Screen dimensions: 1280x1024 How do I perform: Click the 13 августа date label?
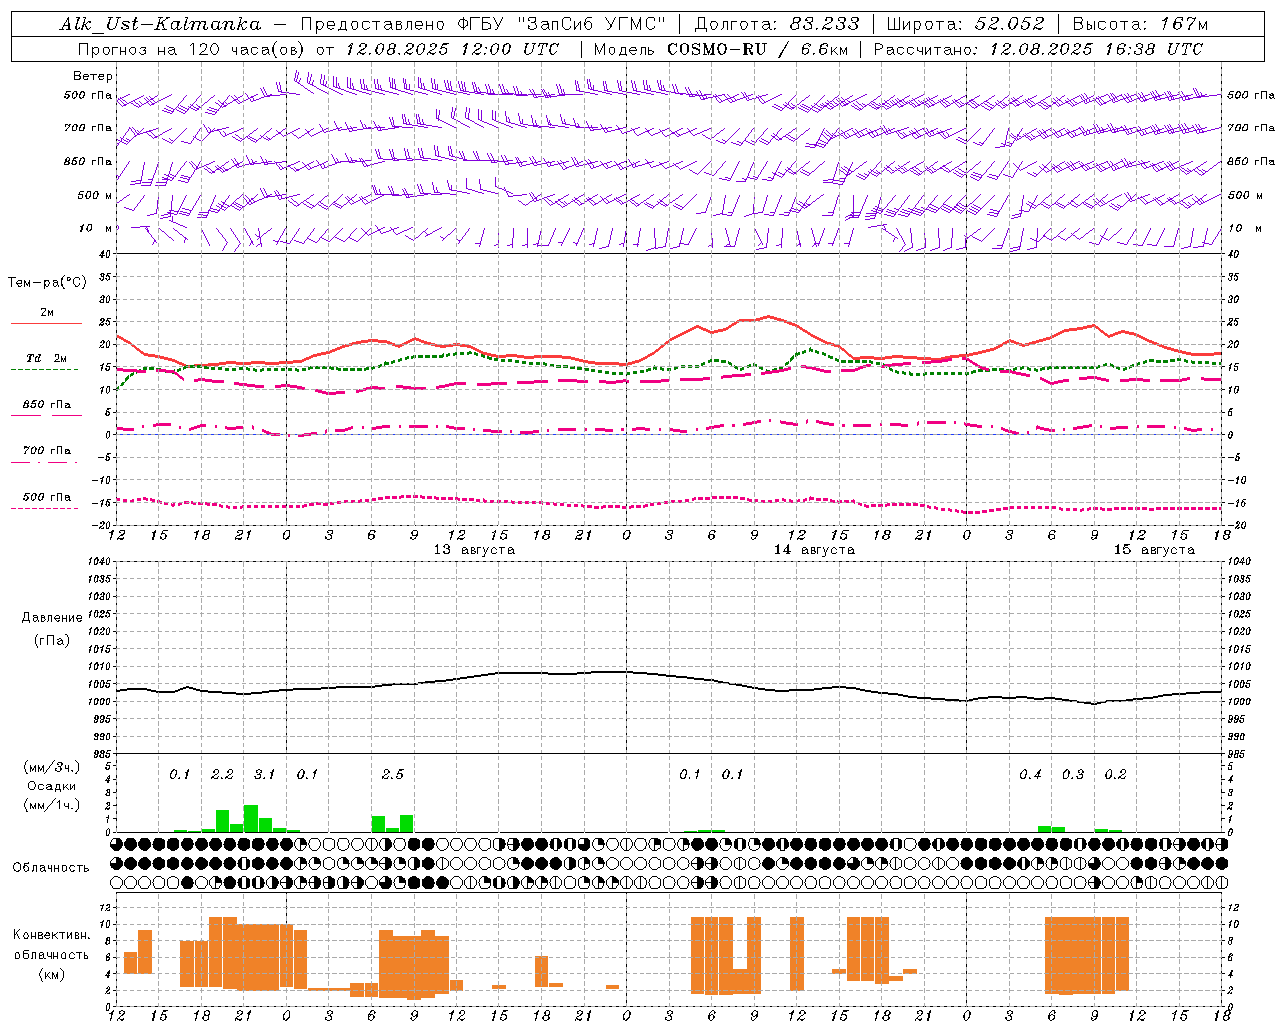pos(474,550)
